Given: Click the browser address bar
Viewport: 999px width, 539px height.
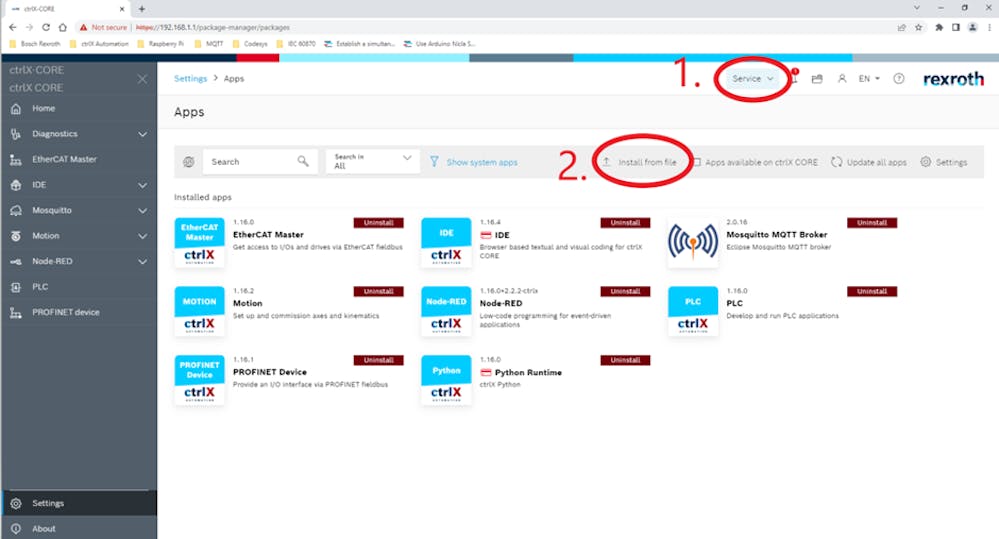Looking at the screenshot, I should [484, 27].
